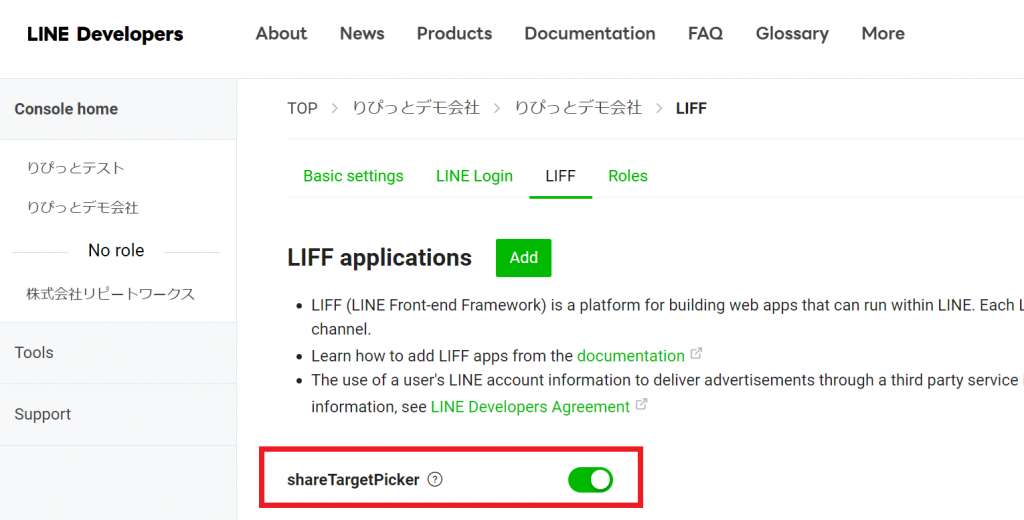Click second りぴっとデモ会社 breadcrumb before LIFF
Viewport: 1024px width, 520px height.
pos(578,108)
